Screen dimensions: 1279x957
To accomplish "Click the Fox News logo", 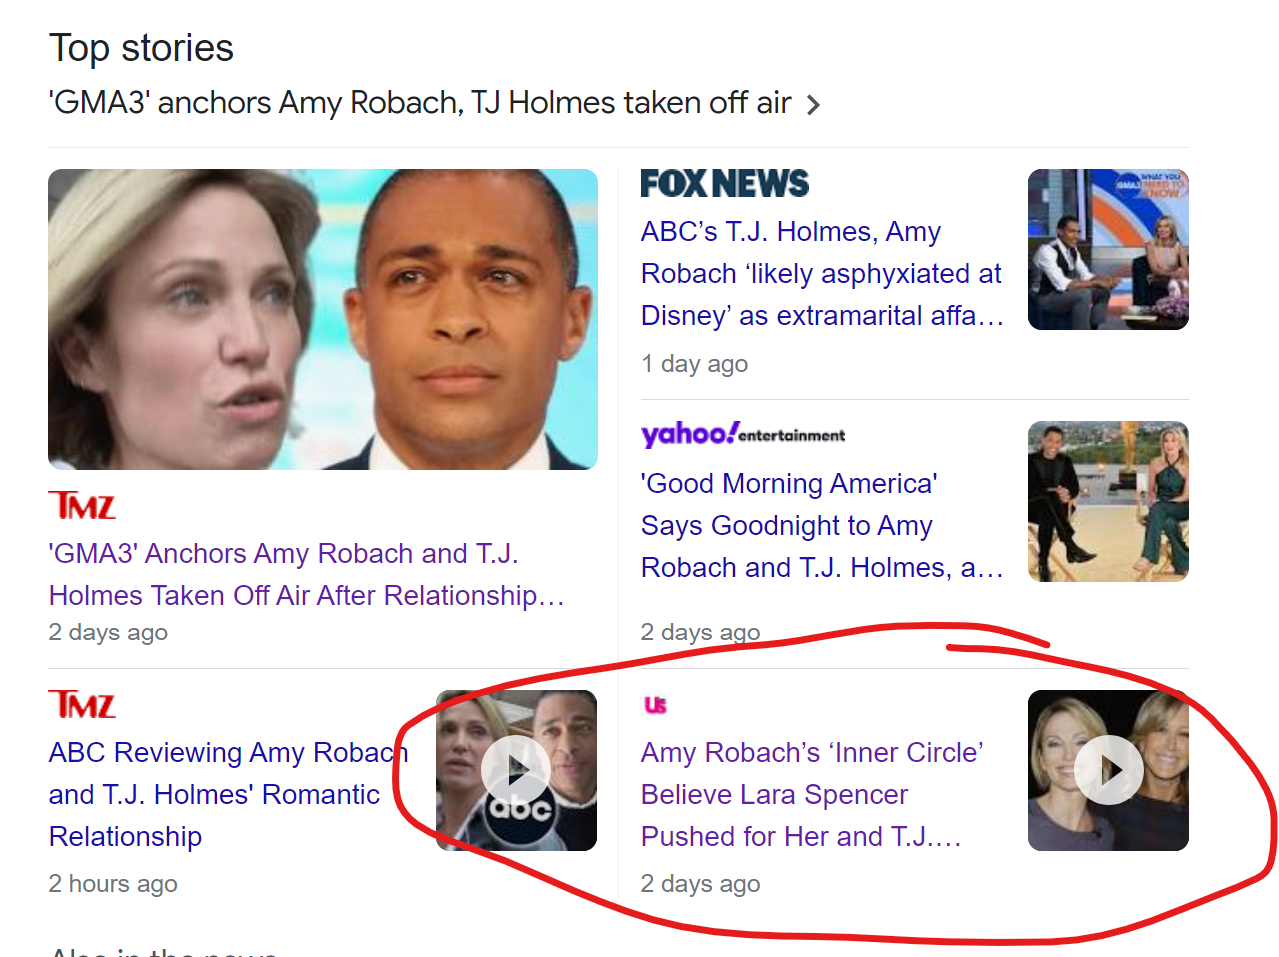I will 724,184.
